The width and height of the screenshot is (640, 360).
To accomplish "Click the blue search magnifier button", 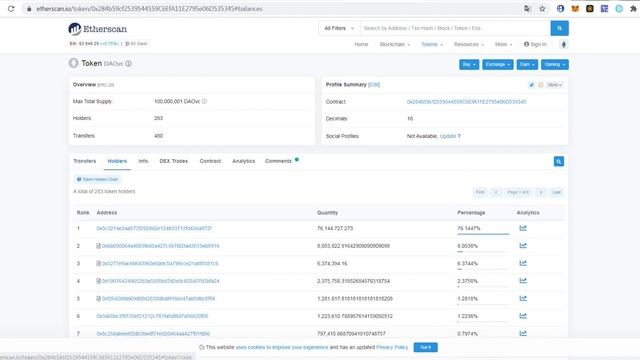I will (x=559, y=28).
